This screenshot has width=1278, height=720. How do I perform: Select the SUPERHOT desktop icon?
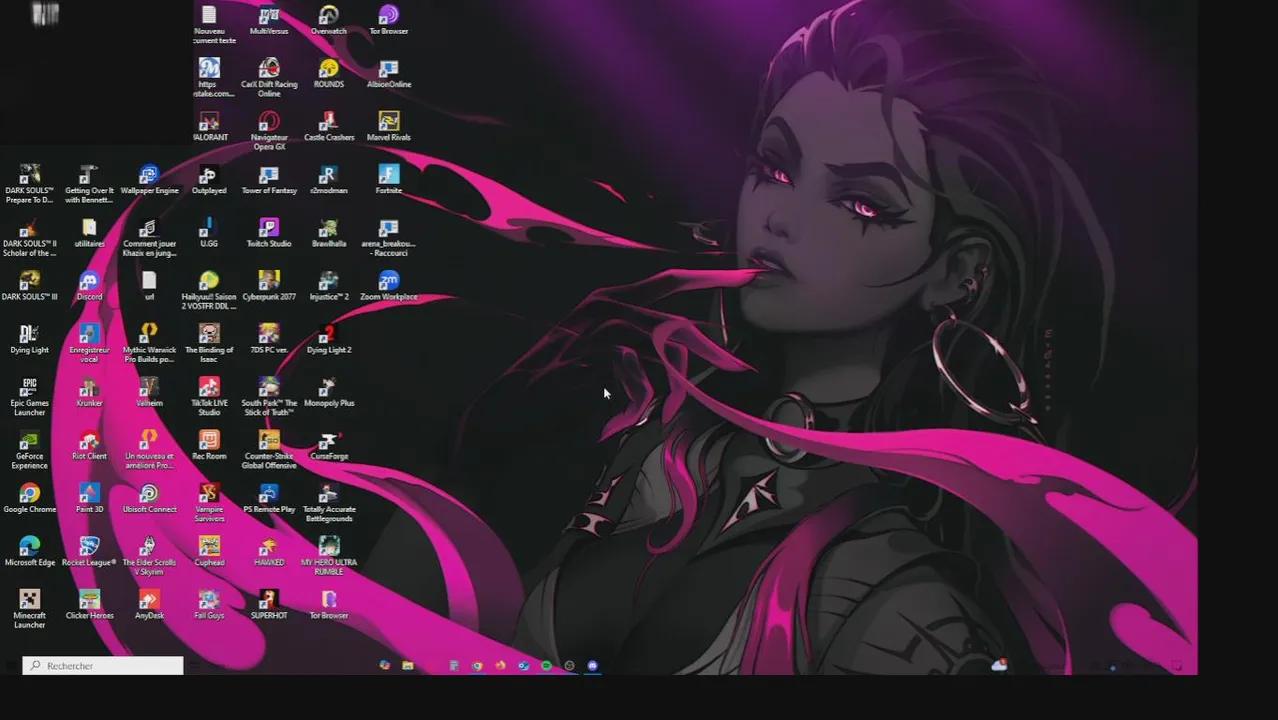click(269, 604)
